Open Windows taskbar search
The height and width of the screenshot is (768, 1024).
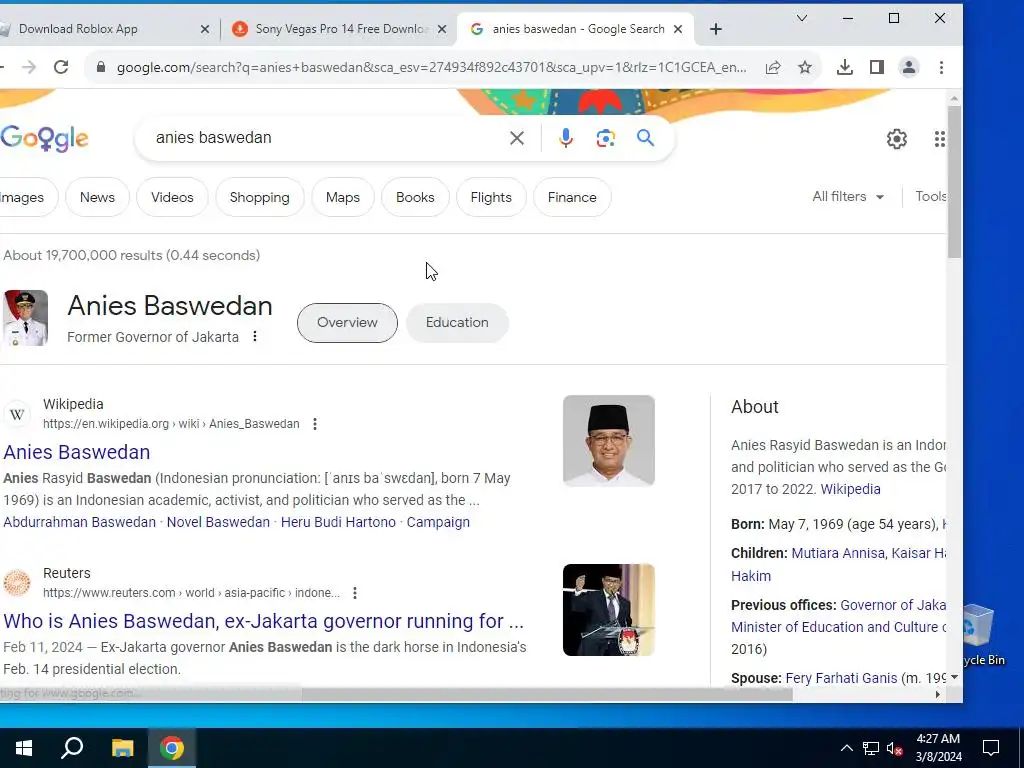click(x=72, y=748)
